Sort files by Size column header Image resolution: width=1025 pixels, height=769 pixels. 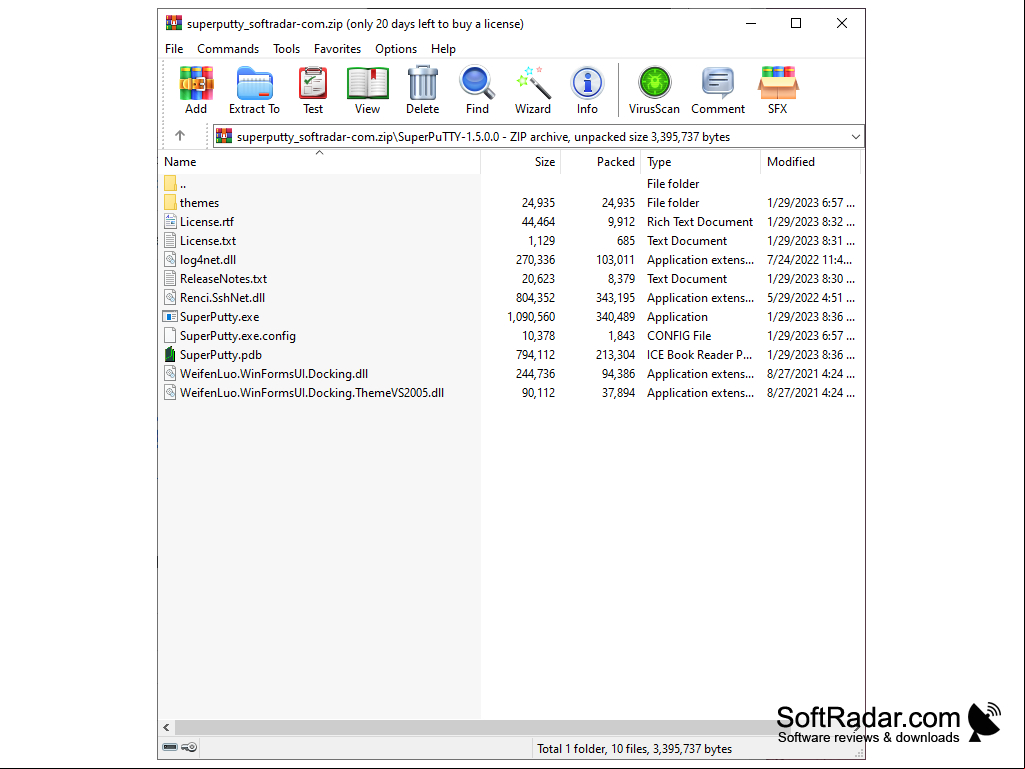point(521,162)
